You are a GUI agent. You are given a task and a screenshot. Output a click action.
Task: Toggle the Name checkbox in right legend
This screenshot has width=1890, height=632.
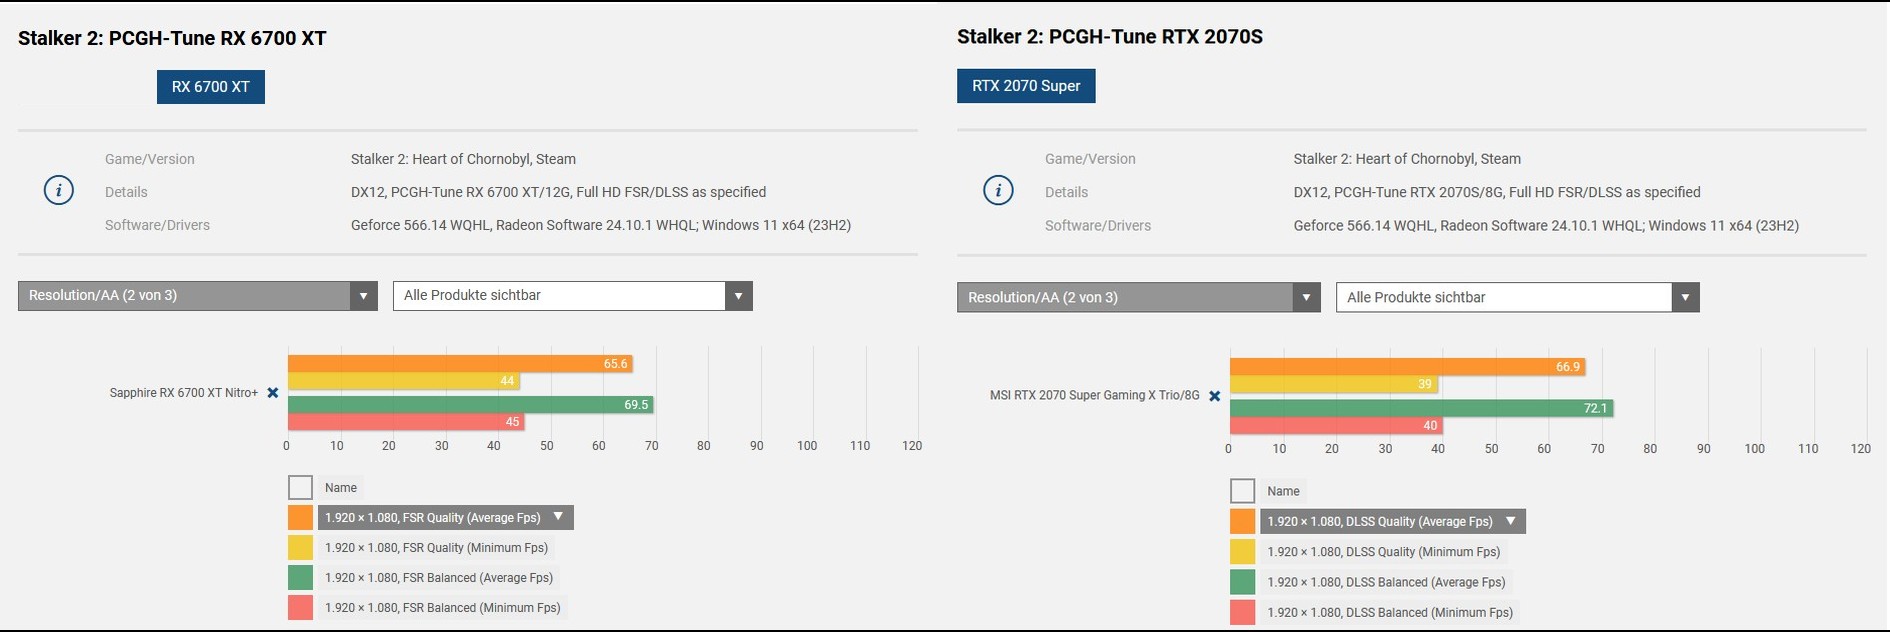point(1242,491)
